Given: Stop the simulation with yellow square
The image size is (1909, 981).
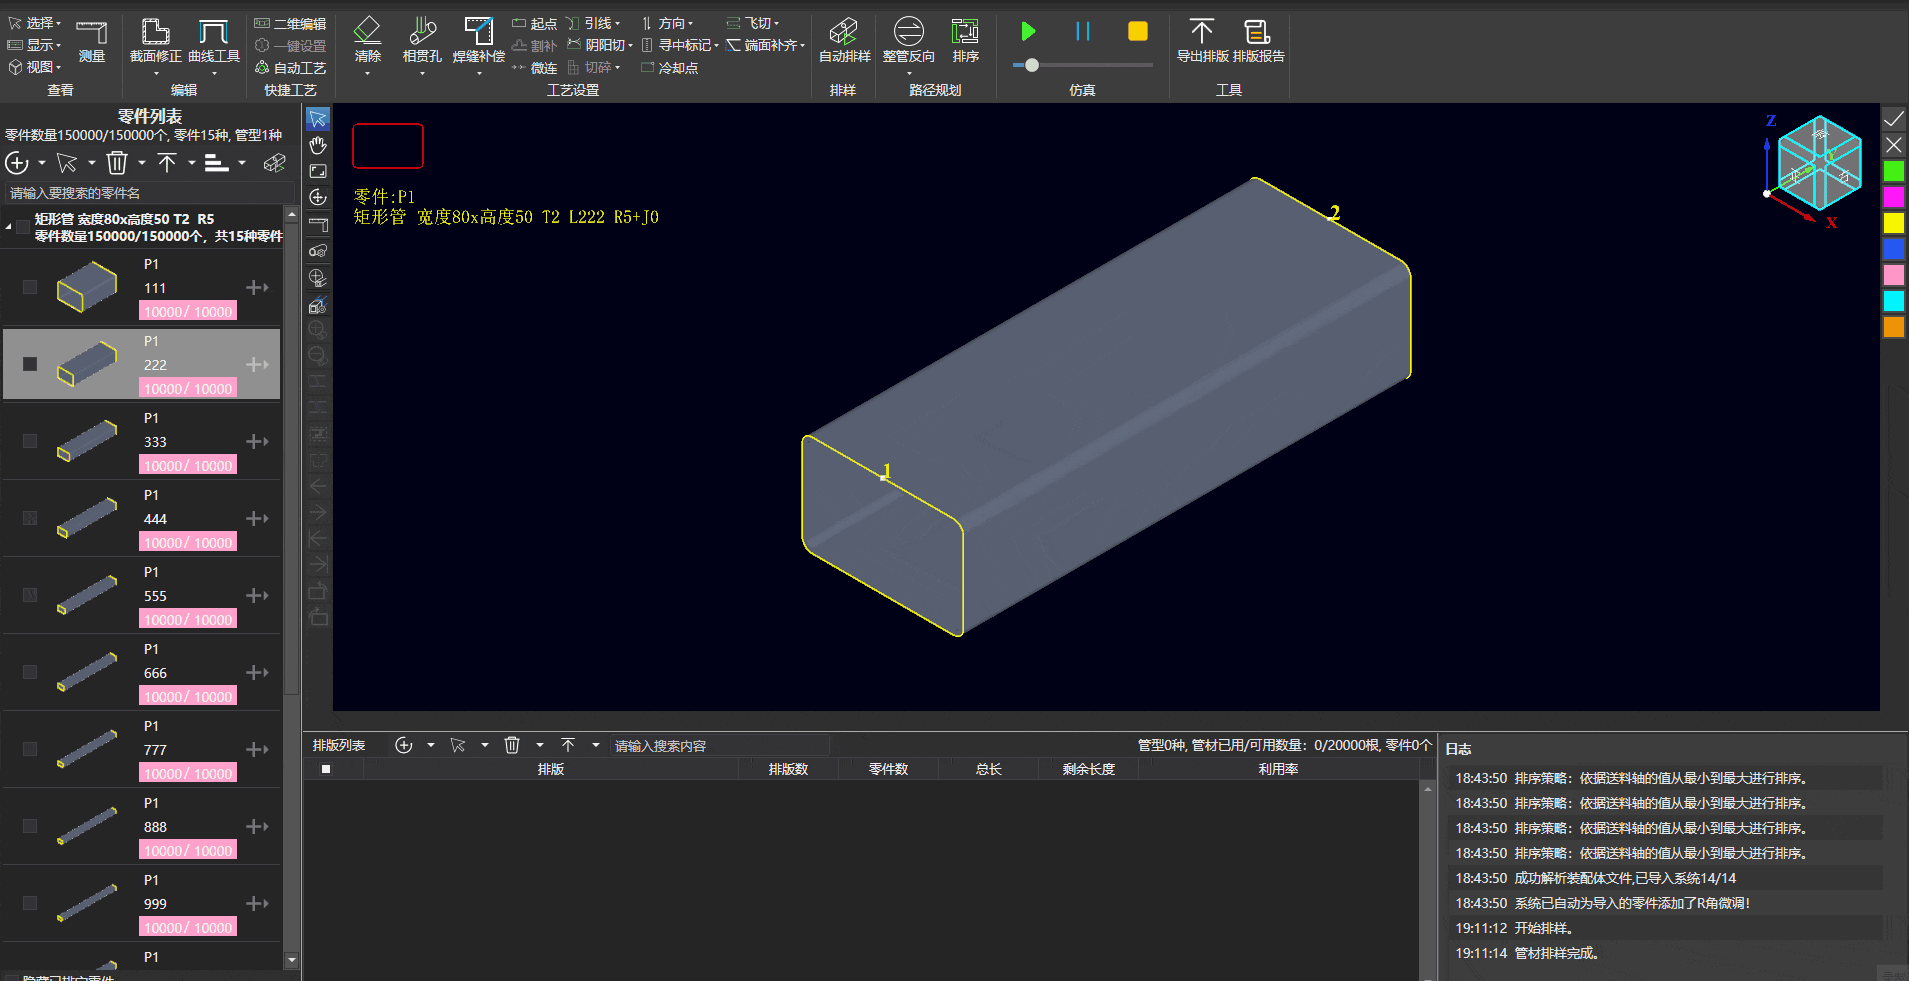Looking at the screenshot, I should click(1138, 32).
